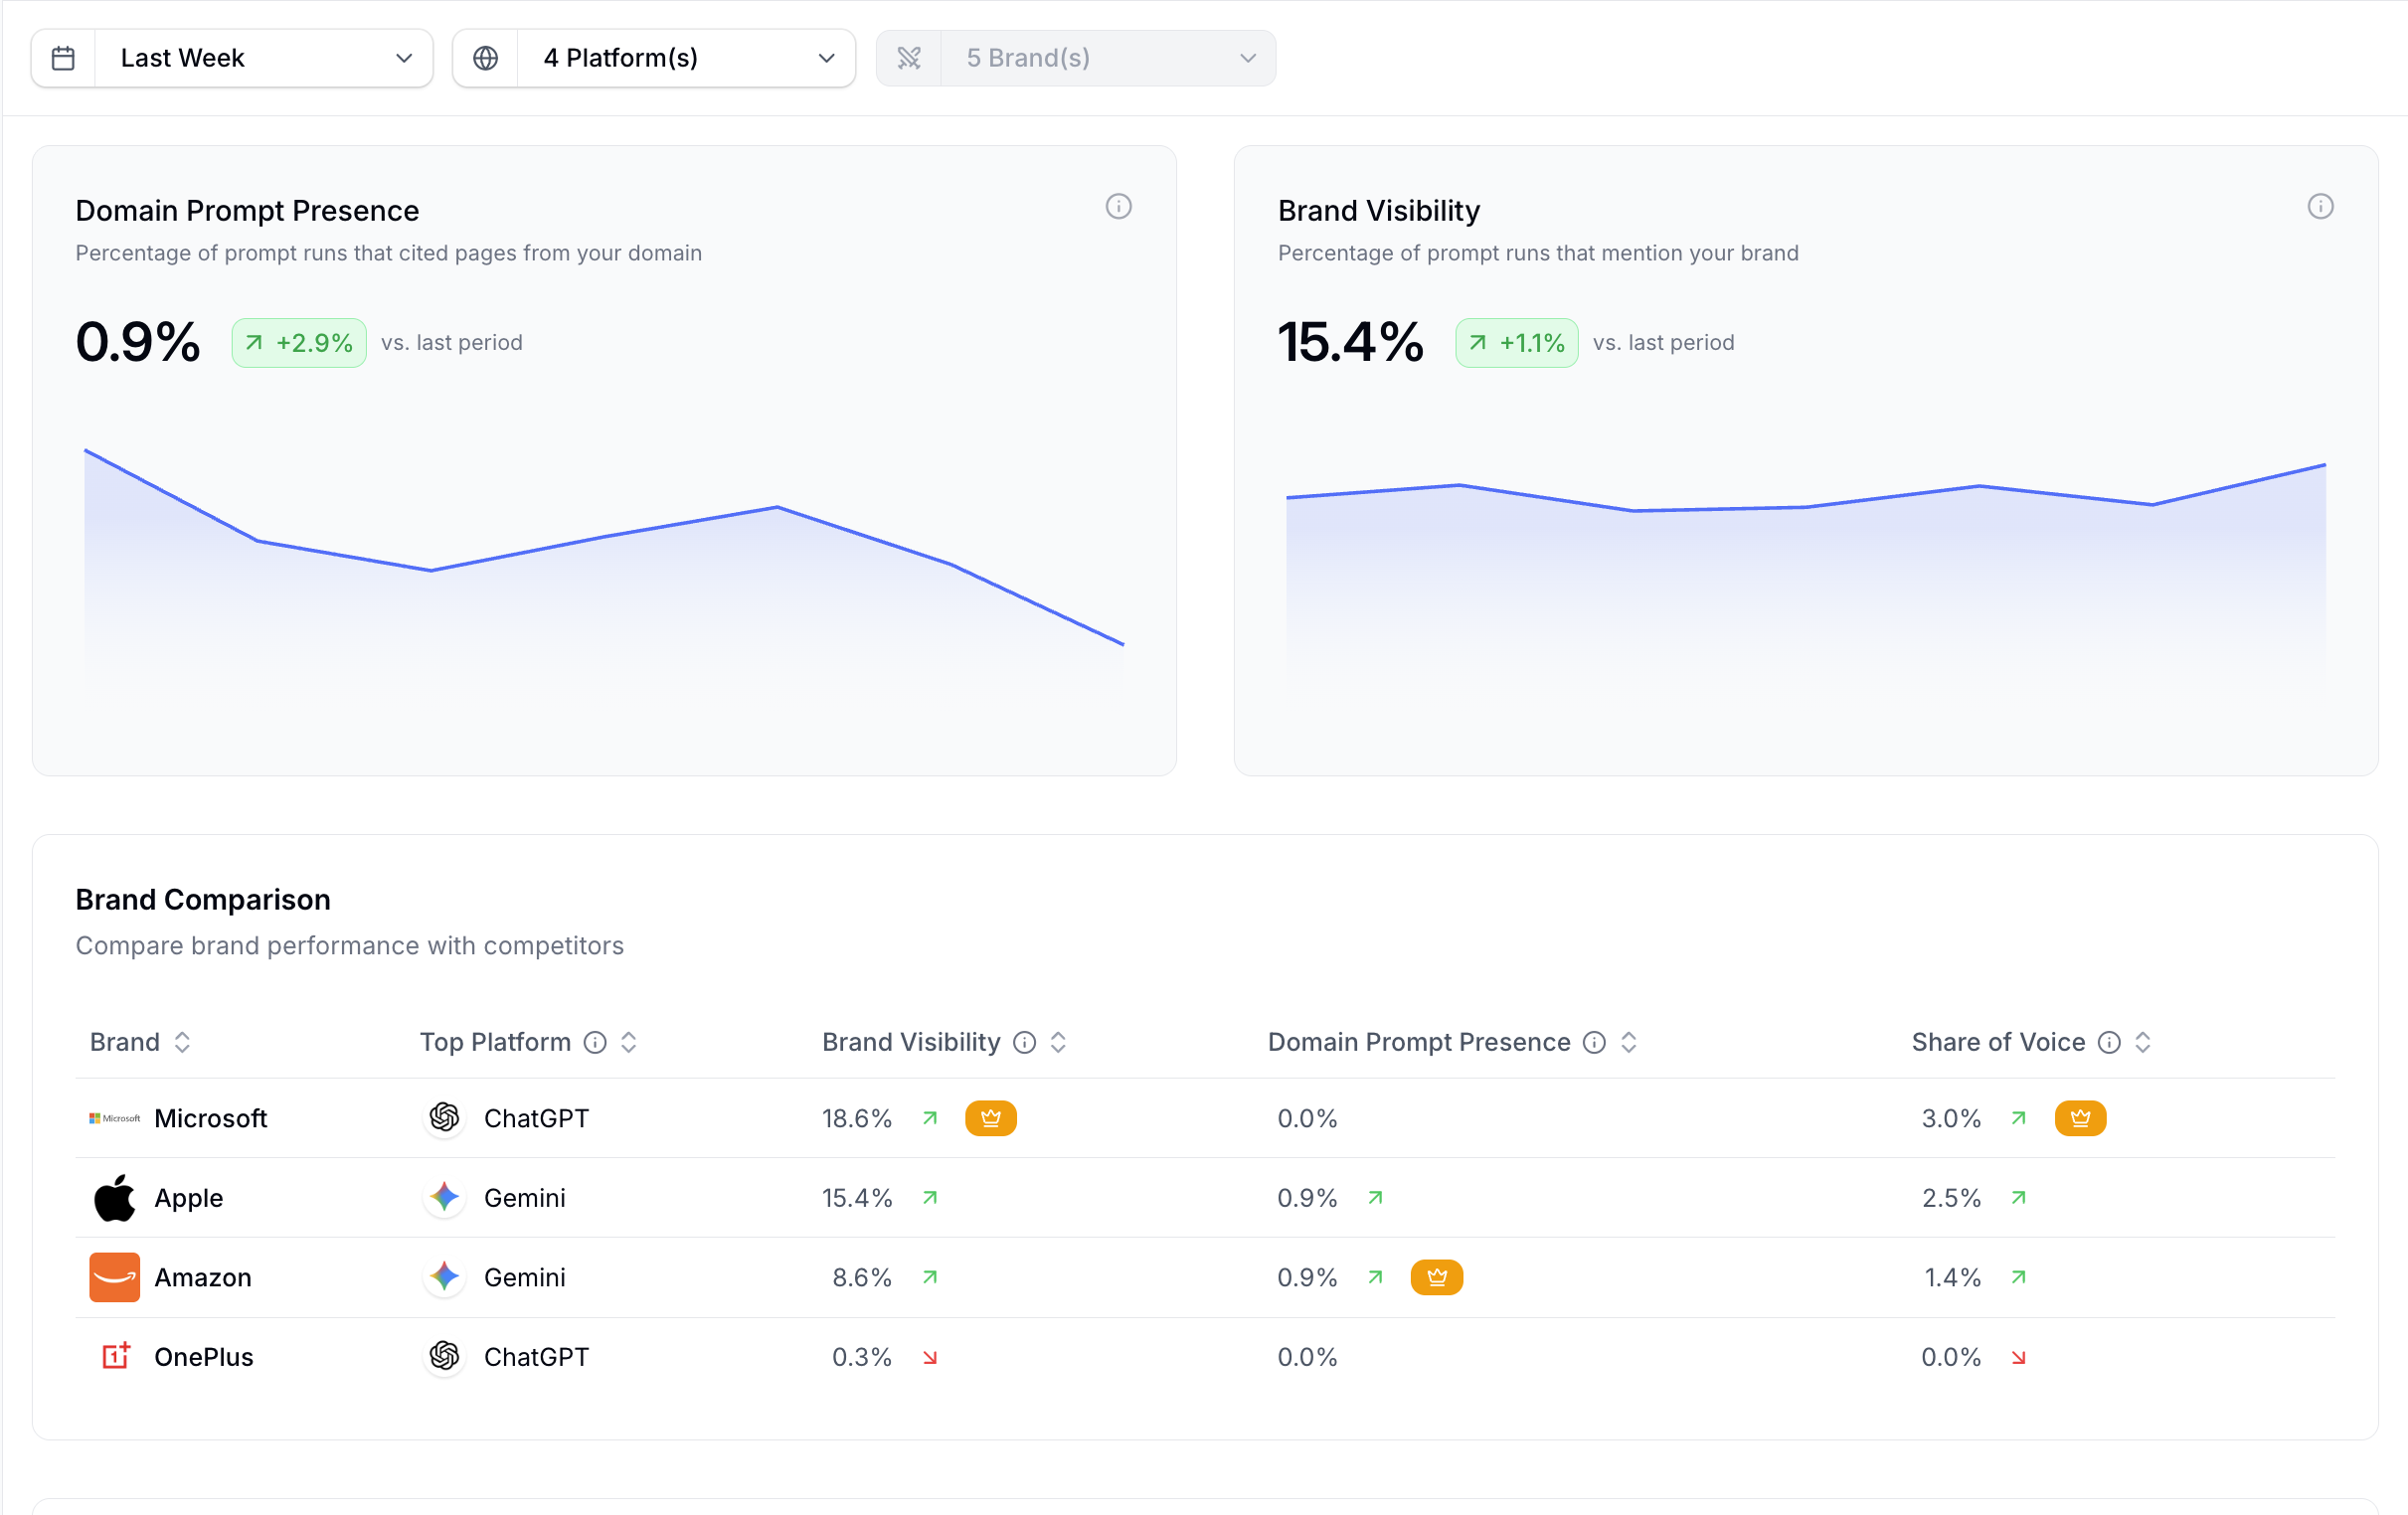Open Domain Prompt Presence card info icon
This screenshot has width=2408, height=1515.
tap(1118, 206)
